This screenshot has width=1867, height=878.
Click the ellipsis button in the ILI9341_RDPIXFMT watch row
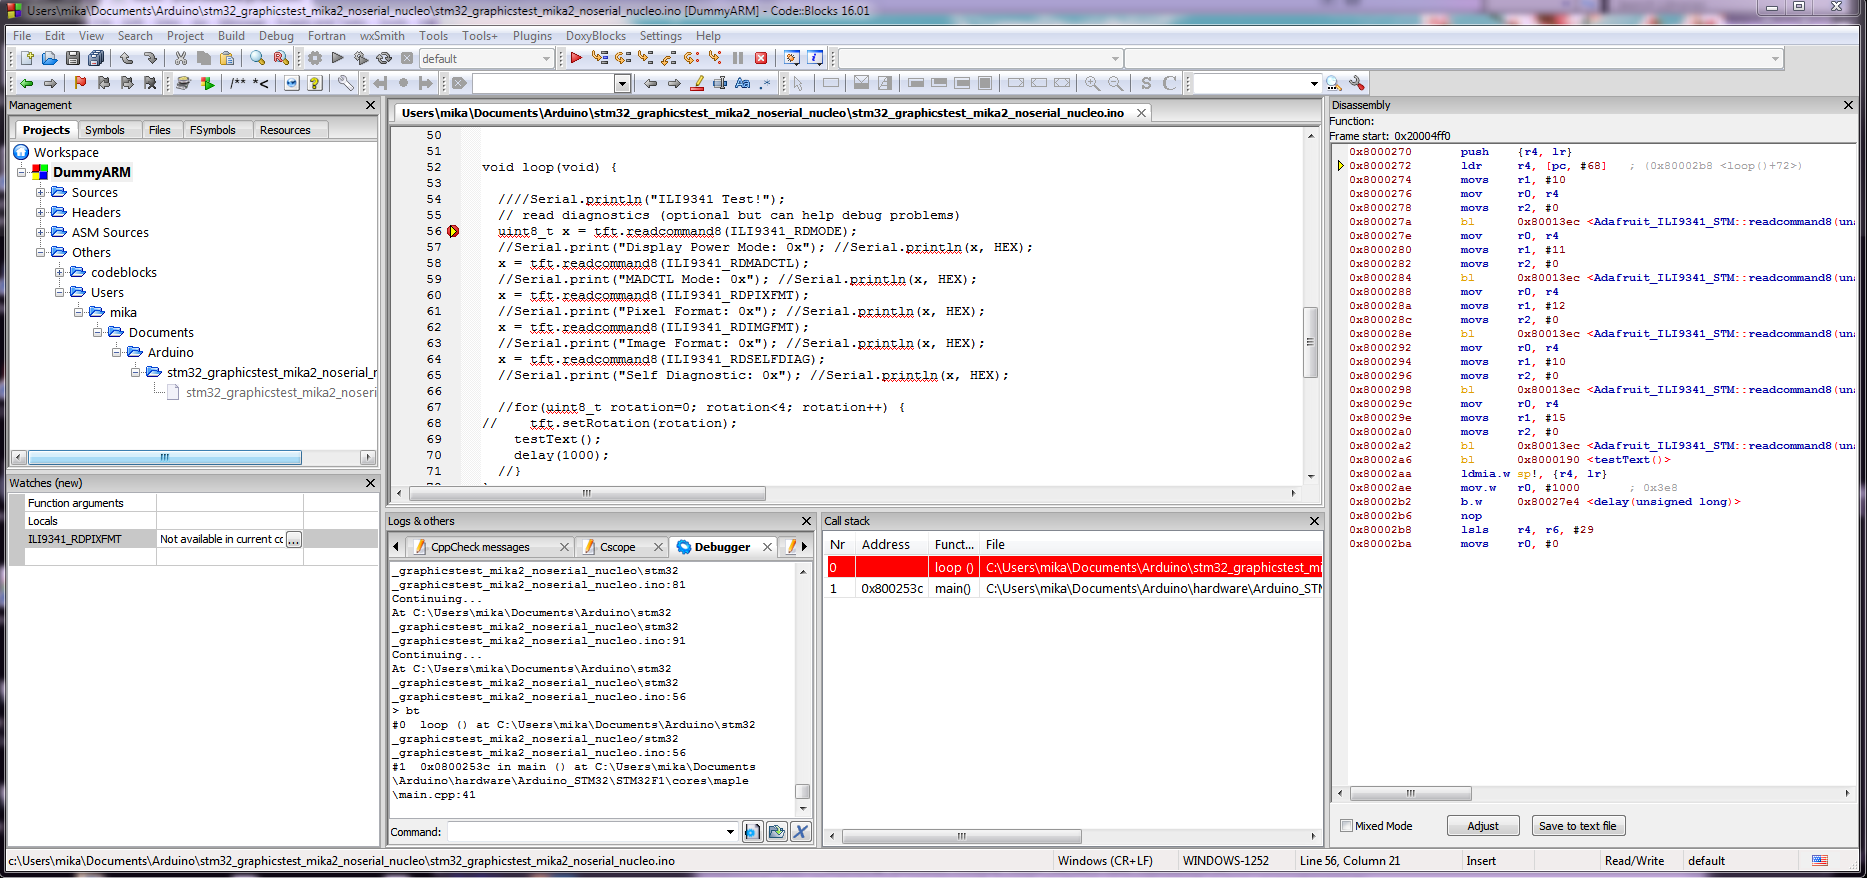(x=293, y=539)
